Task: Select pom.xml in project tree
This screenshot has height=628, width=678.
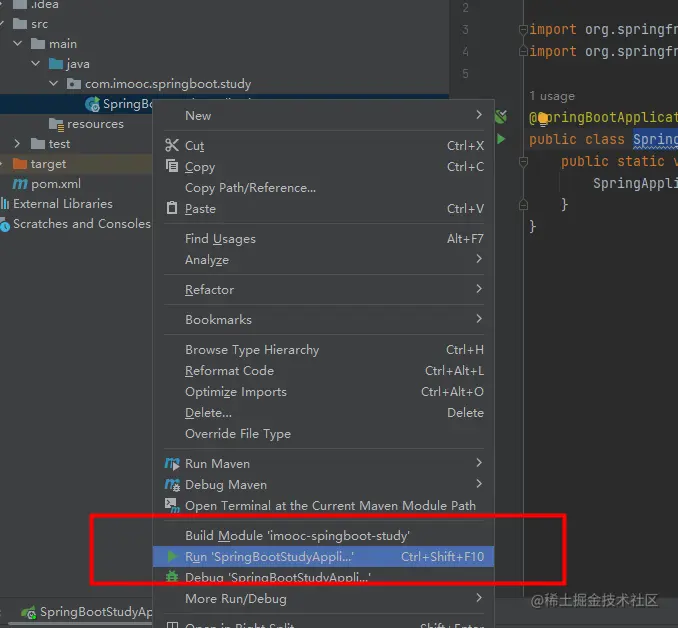Action: coord(56,184)
